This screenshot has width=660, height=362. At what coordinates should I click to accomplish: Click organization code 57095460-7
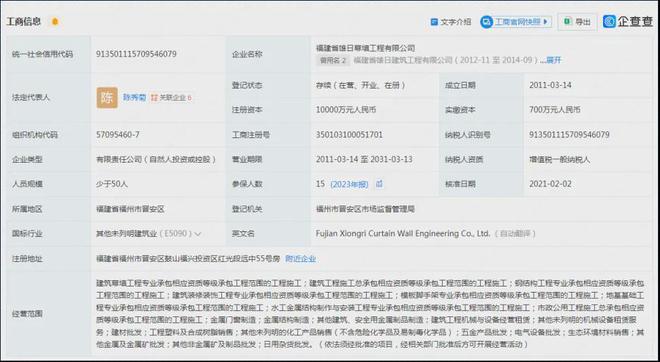coord(118,135)
